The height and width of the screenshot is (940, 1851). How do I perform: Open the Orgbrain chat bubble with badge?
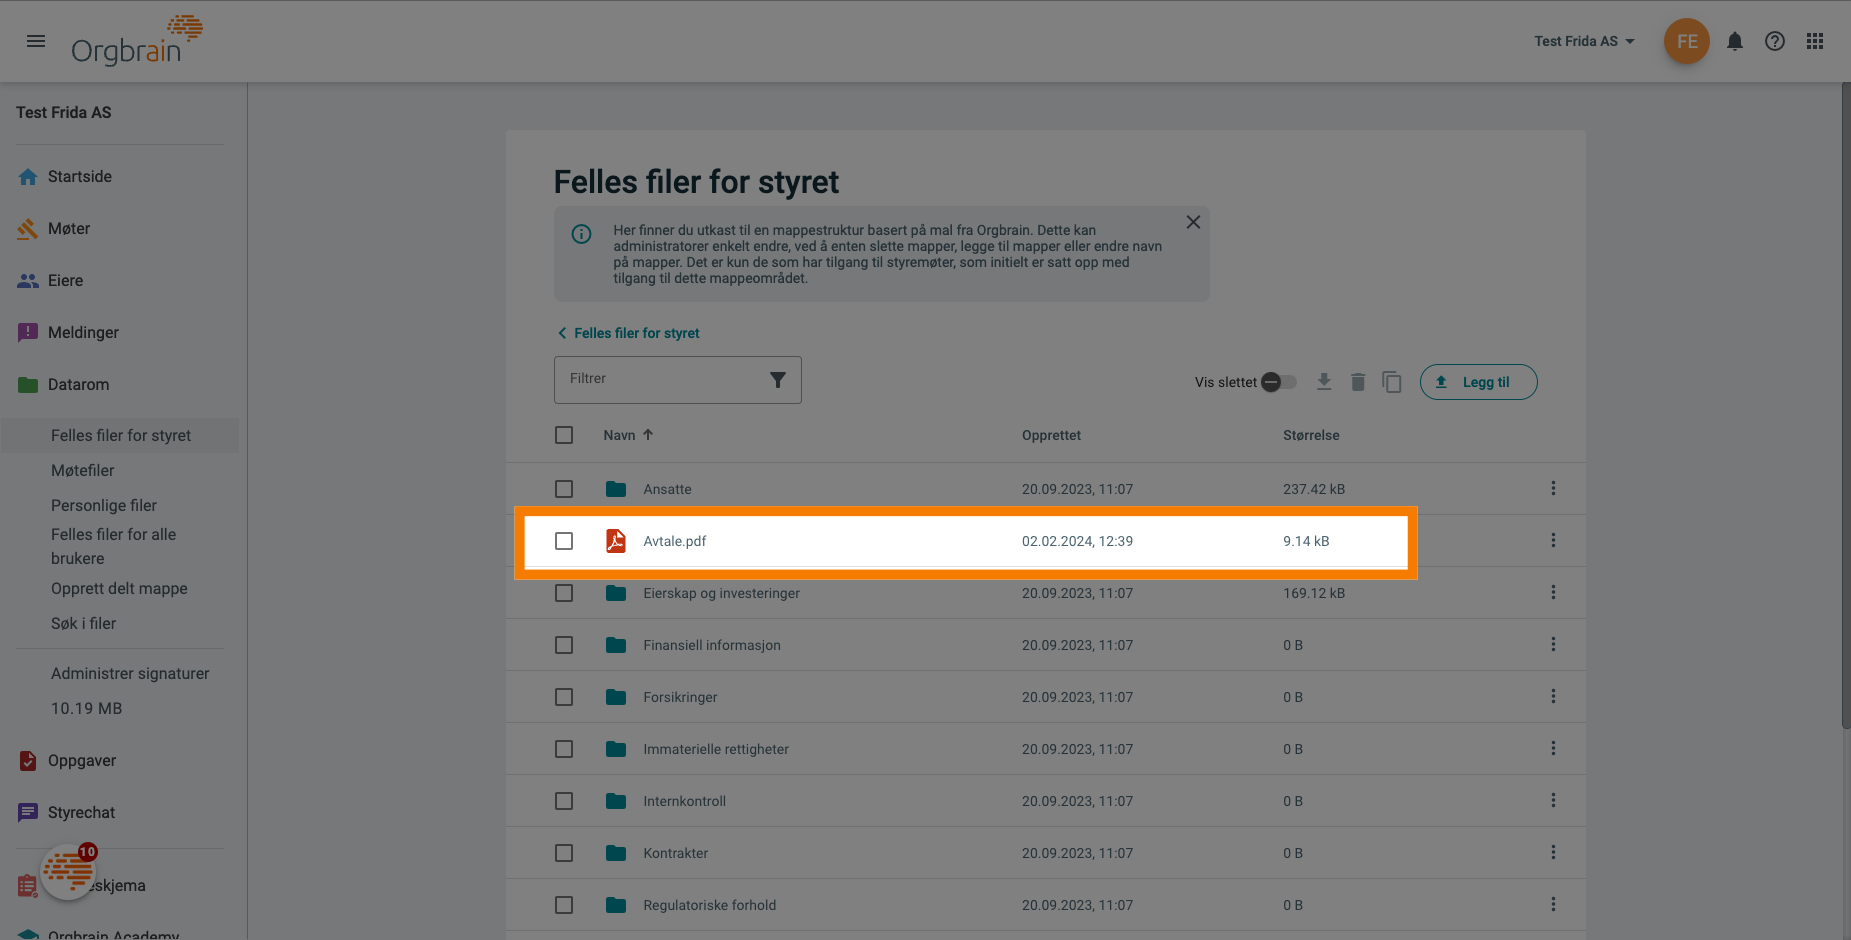click(68, 872)
